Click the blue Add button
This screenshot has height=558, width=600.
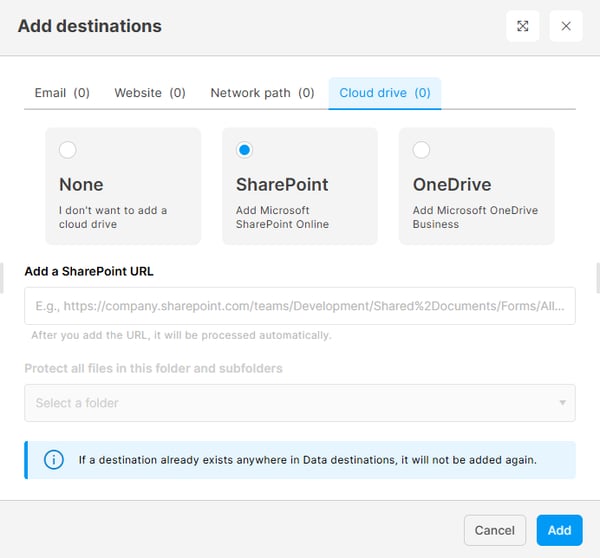[x=559, y=530]
